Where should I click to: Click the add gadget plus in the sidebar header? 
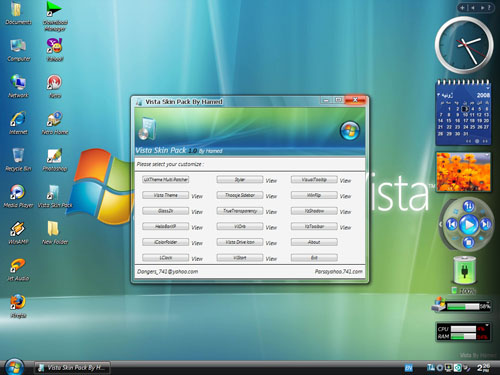(x=462, y=7)
